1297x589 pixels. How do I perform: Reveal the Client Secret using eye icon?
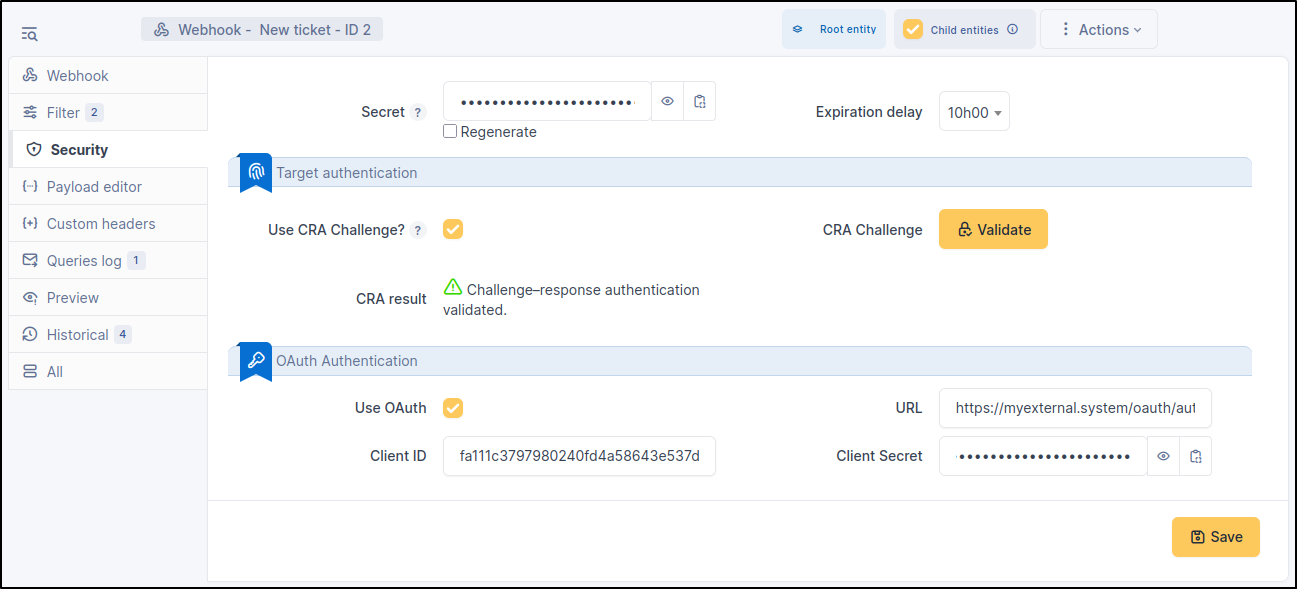pos(1163,456)
